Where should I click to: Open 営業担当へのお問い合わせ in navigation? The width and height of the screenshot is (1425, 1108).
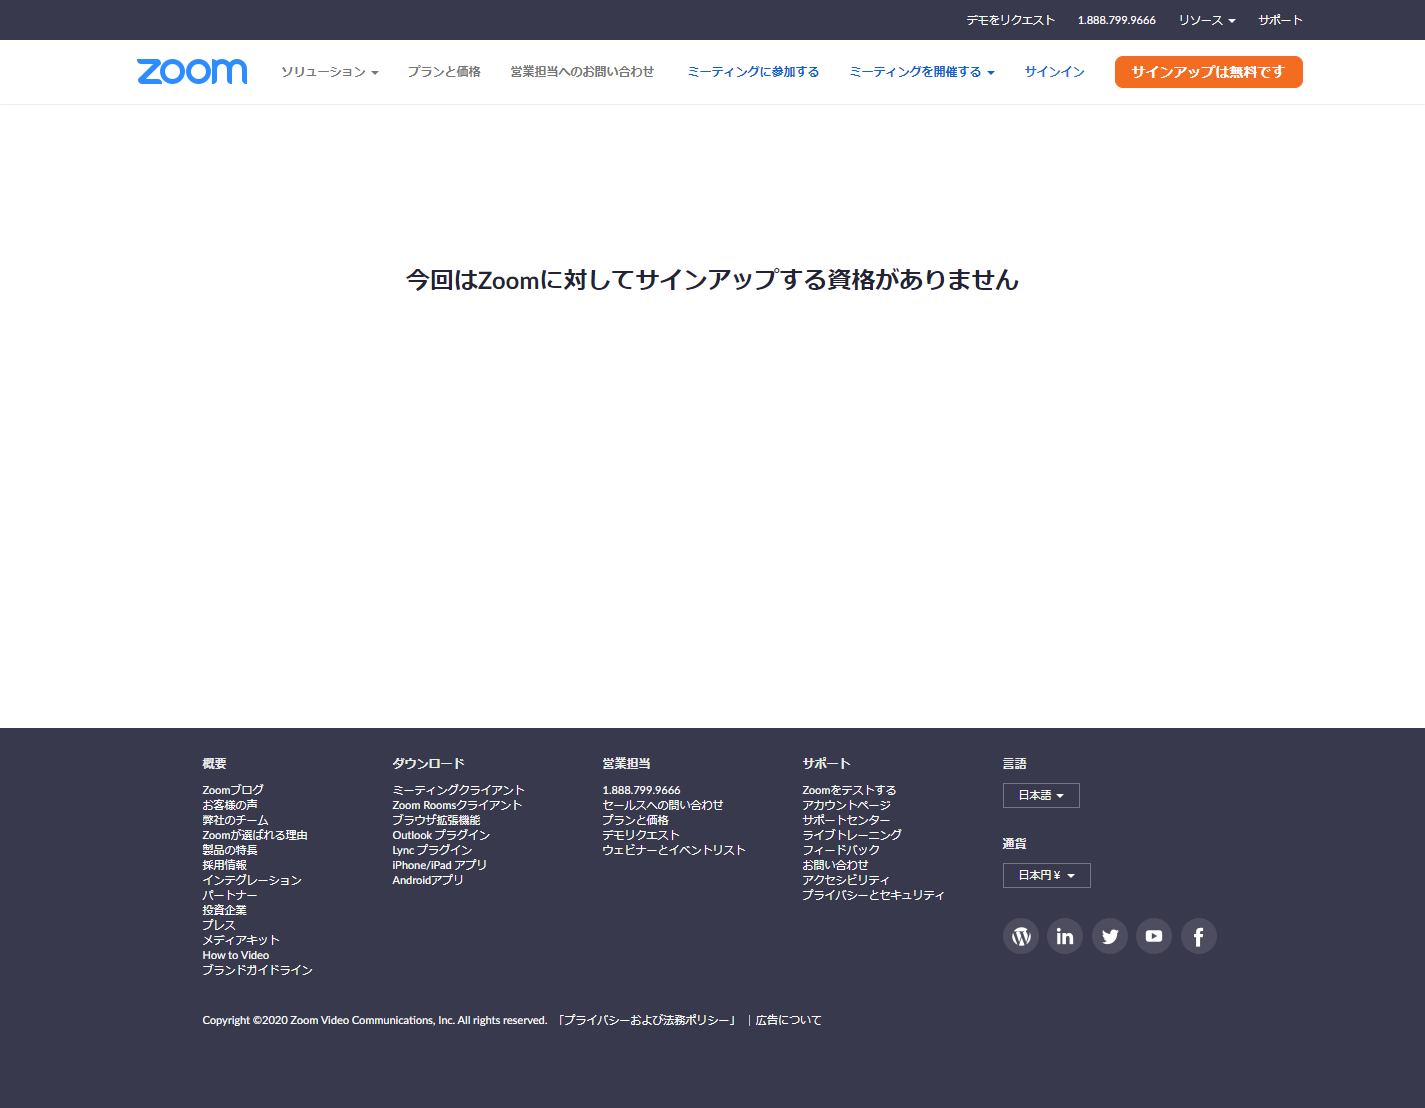click(582, 72)
